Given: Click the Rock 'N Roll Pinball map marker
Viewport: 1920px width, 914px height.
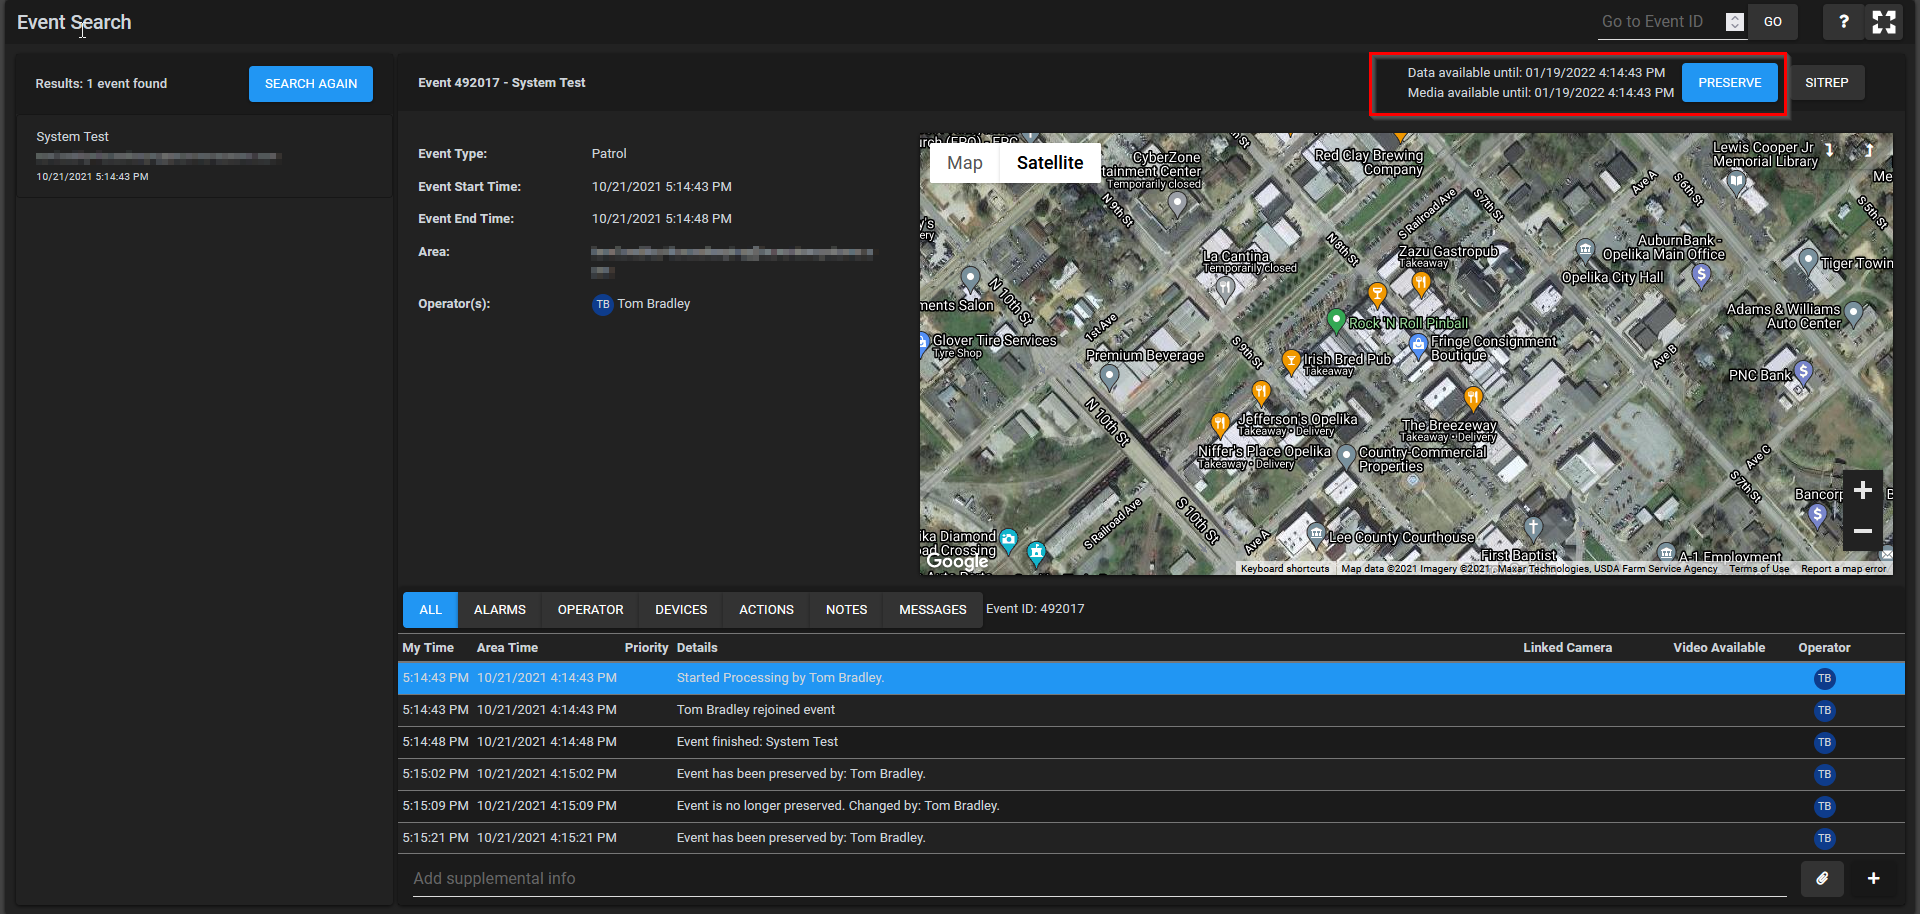Looking at the screenshot, I should tap(1336, 320).
